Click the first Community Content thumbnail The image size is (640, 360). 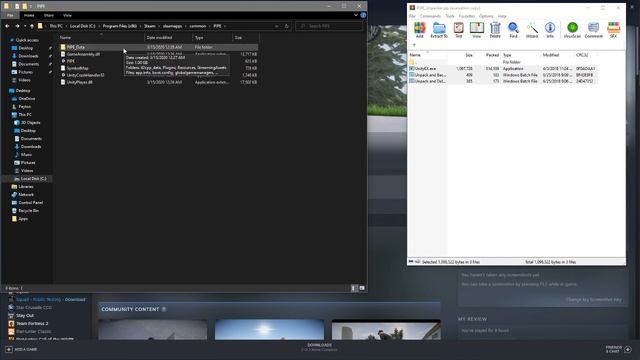pyautogui.click(x=153, y=329)
